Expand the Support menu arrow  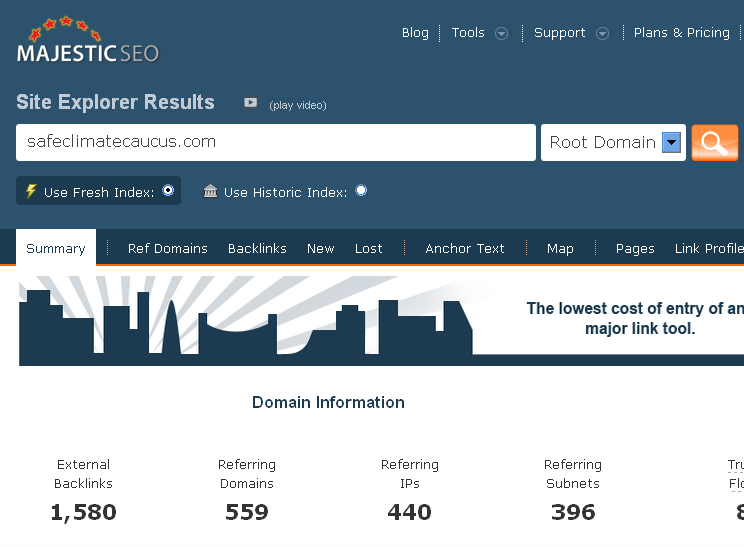point(603,33)
